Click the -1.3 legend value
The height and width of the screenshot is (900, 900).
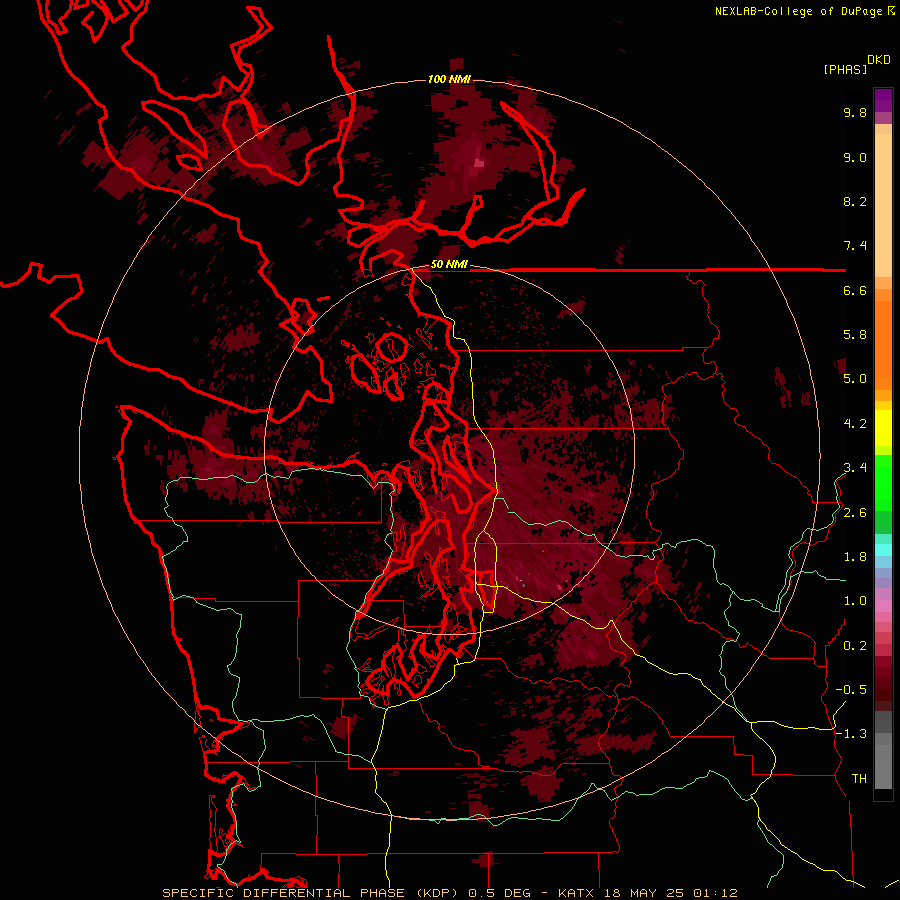pyautogui.click(x=851, y=734)
